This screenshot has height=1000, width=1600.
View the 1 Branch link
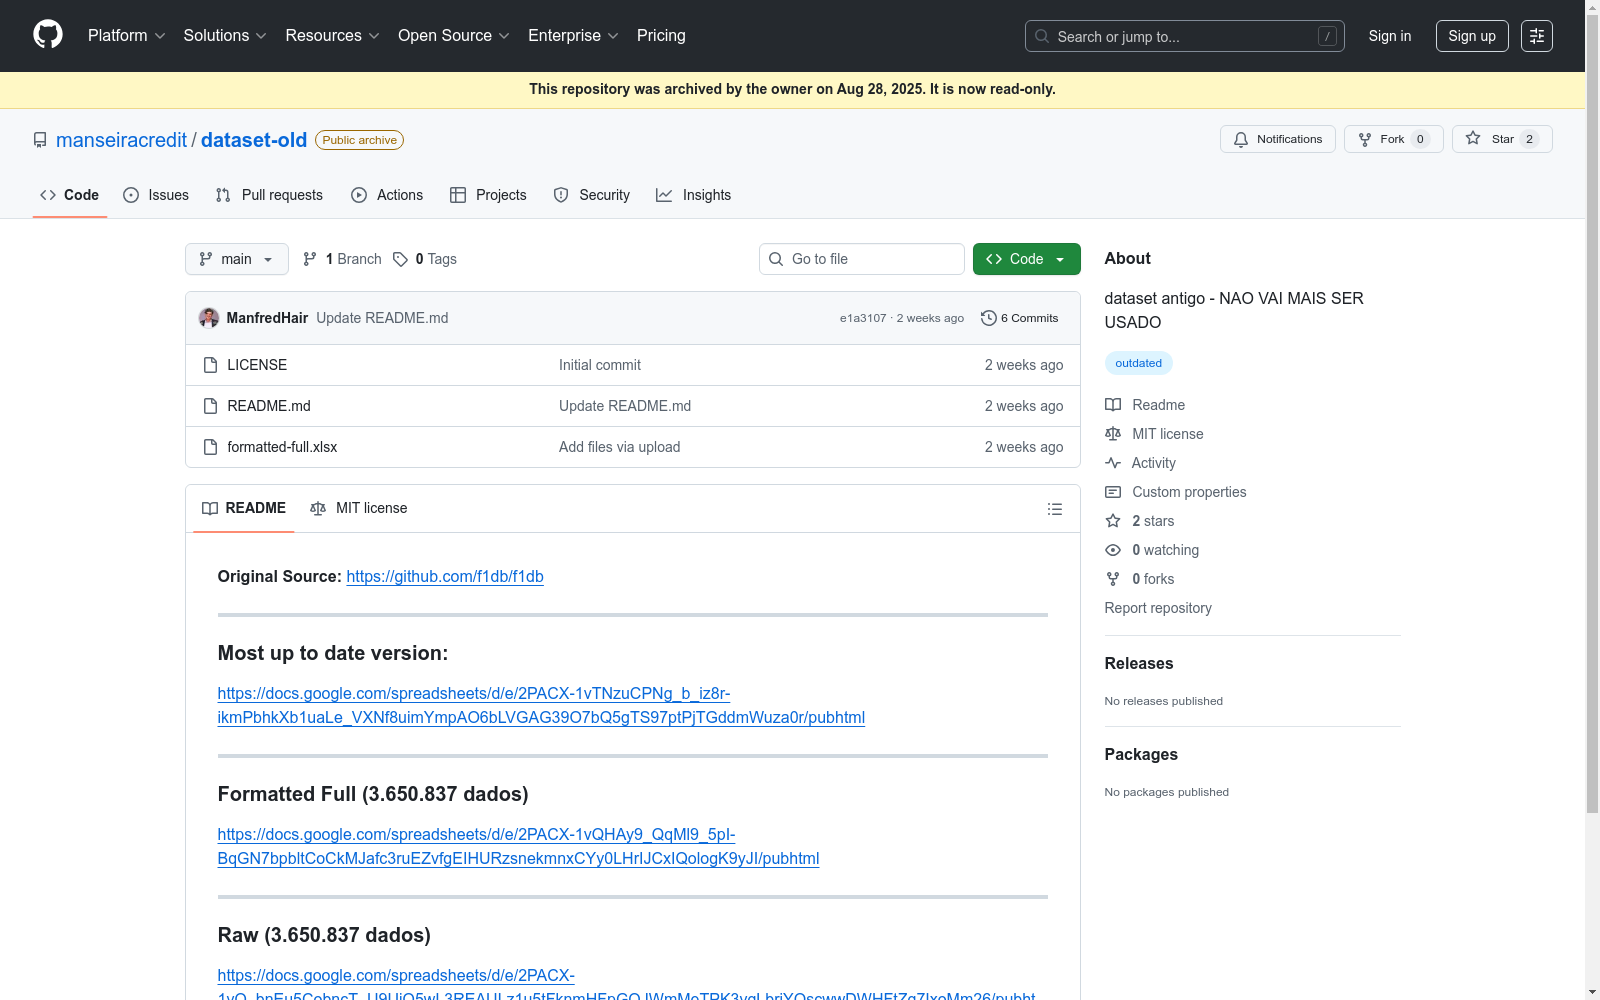click(342, 259)
